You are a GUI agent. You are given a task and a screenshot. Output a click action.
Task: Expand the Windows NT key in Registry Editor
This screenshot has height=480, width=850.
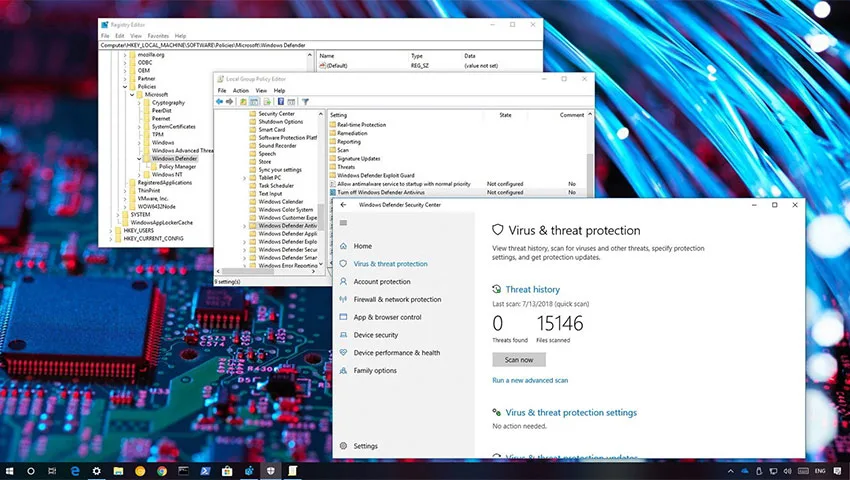coord(139,175)
